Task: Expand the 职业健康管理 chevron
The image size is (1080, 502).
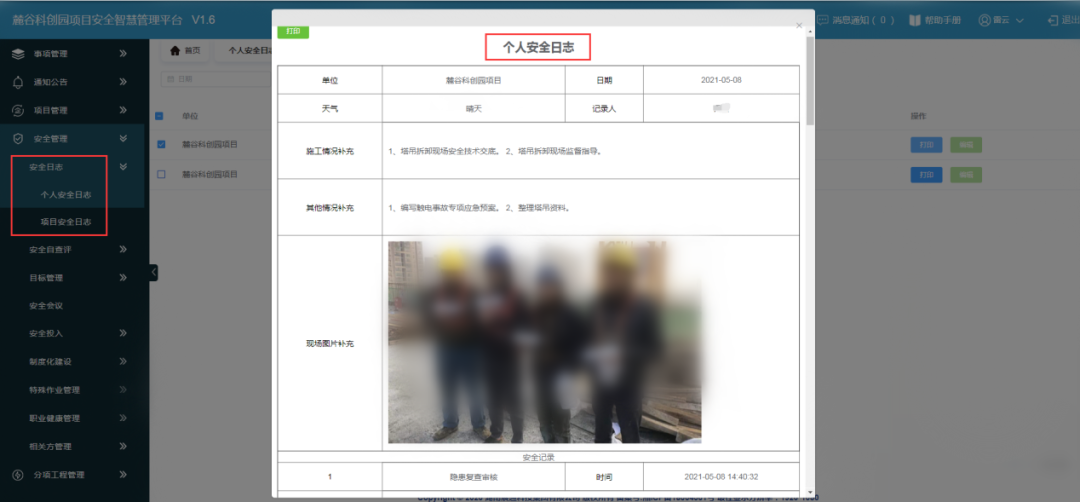Action: [x=123, y=418]
